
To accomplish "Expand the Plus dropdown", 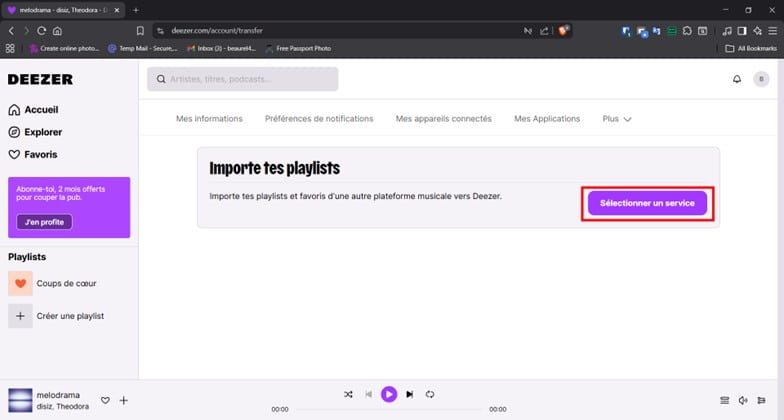I will [x=617, y=118].
